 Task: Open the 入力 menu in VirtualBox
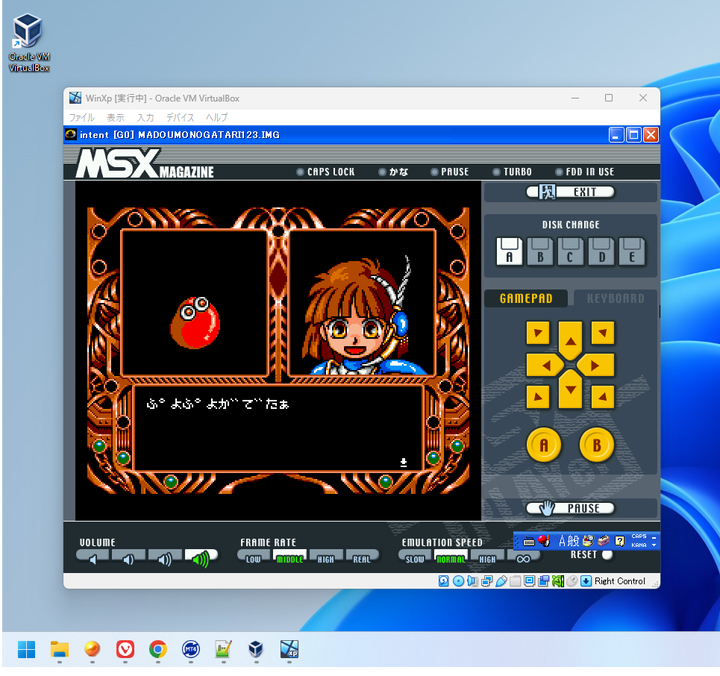[146, 118]
